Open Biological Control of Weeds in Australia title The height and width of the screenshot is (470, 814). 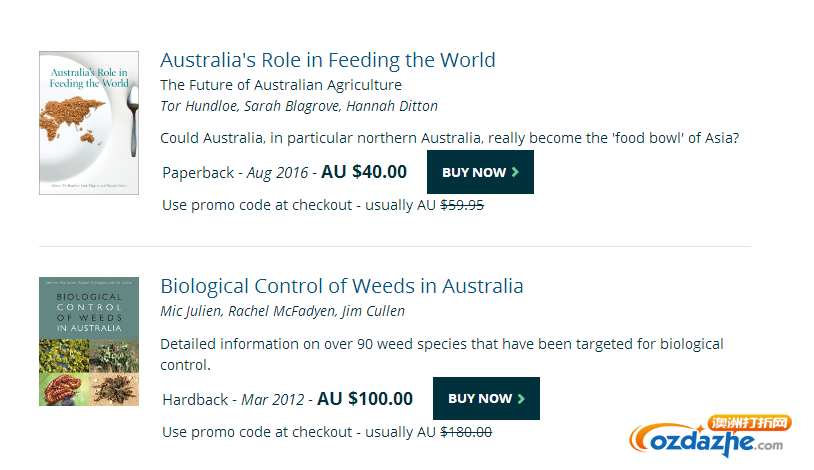point(342,286)
